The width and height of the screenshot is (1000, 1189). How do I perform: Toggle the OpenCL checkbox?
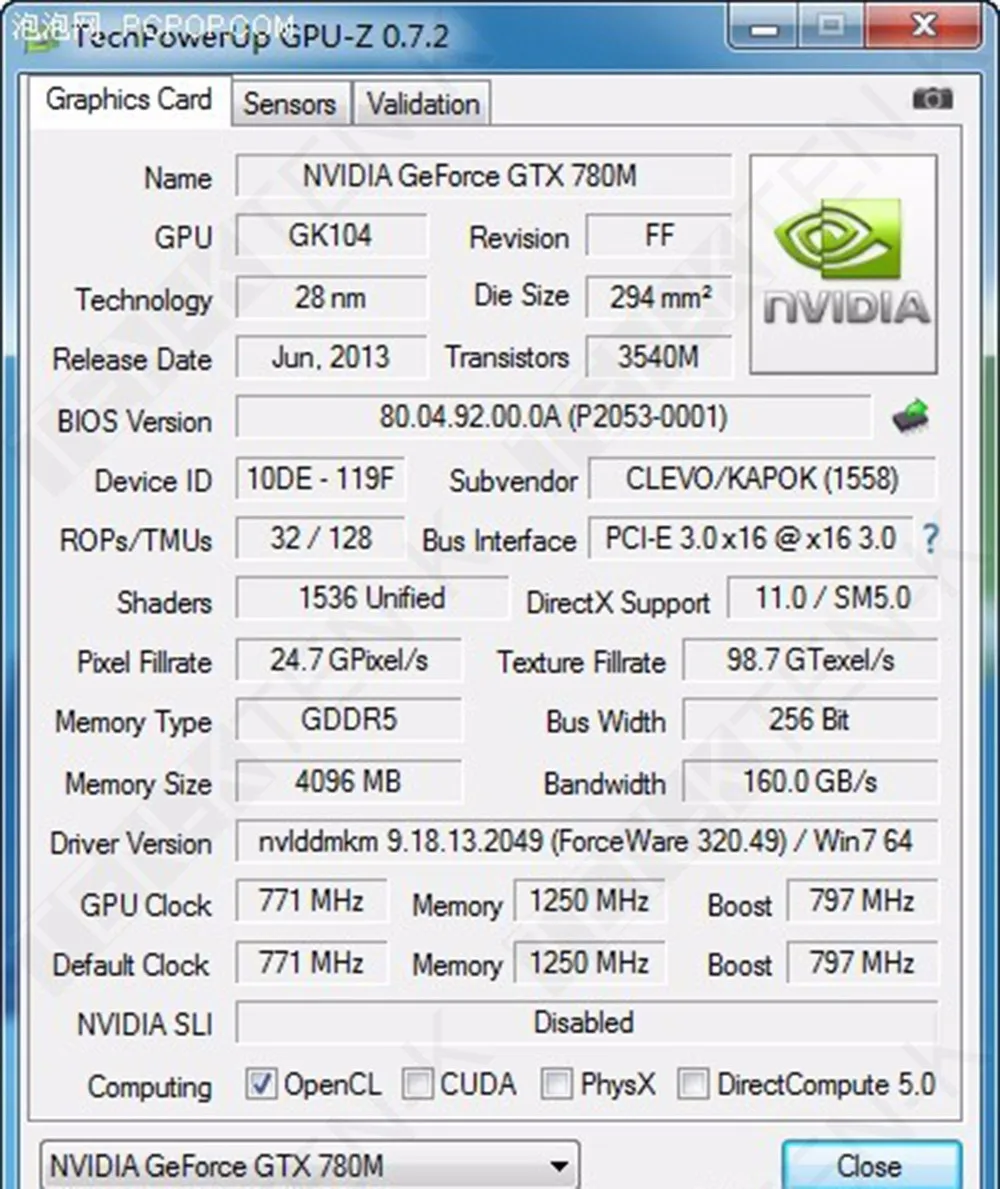click(261, 1084)
